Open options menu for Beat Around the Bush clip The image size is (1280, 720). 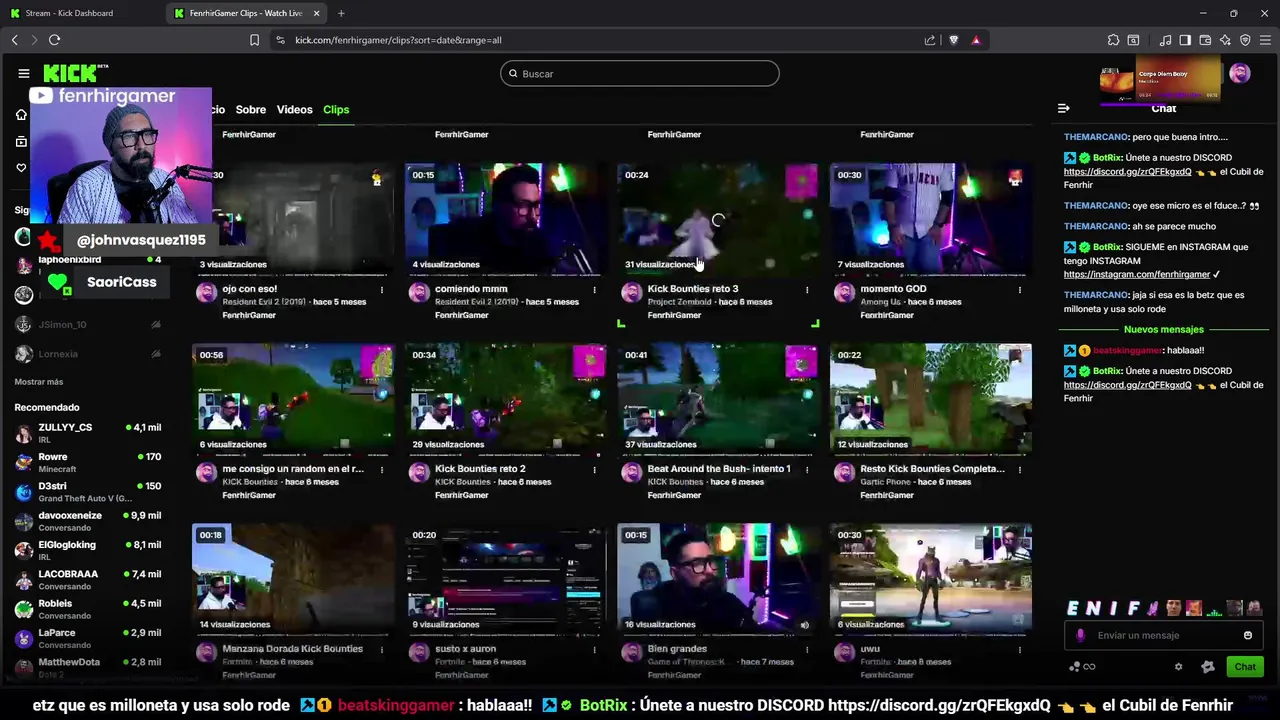[x=807, y=470]
